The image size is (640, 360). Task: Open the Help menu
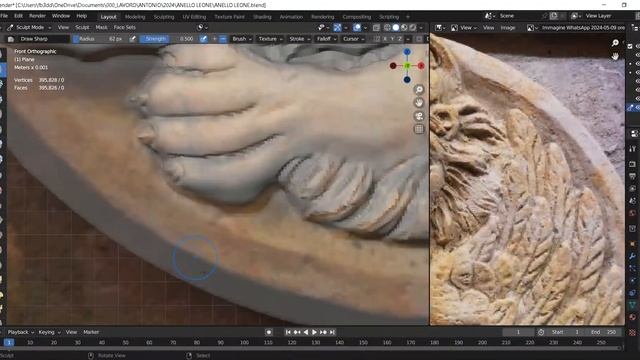click(x=82, y=16)
